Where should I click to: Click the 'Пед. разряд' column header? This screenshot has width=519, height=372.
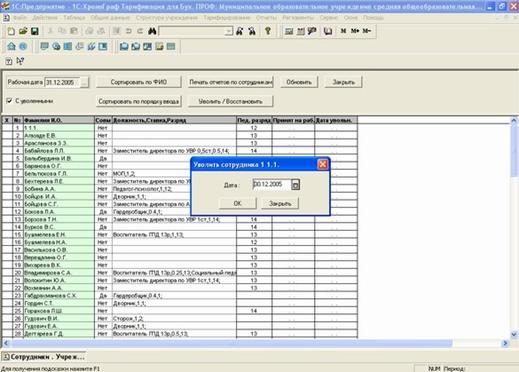point(254,120)
